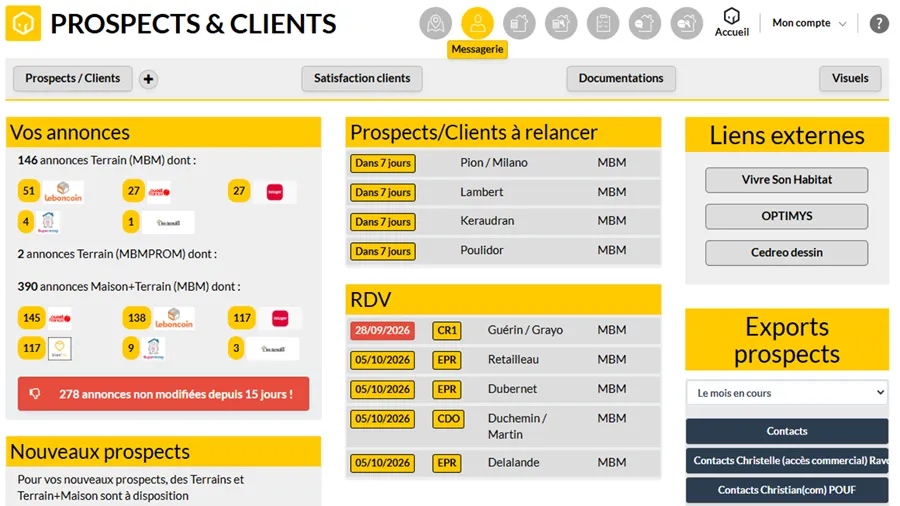
Task: Click the yellow 145 annonces count badge
Action: click(x=32, y=318)
